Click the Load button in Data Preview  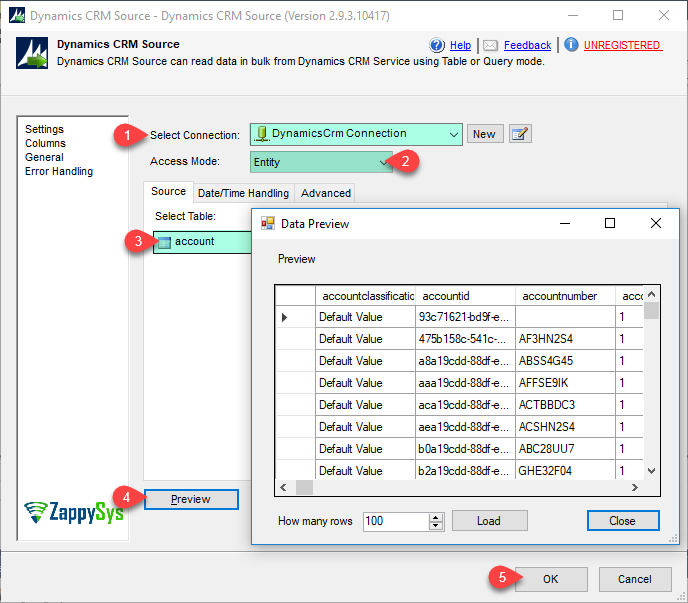click(489, 521)
